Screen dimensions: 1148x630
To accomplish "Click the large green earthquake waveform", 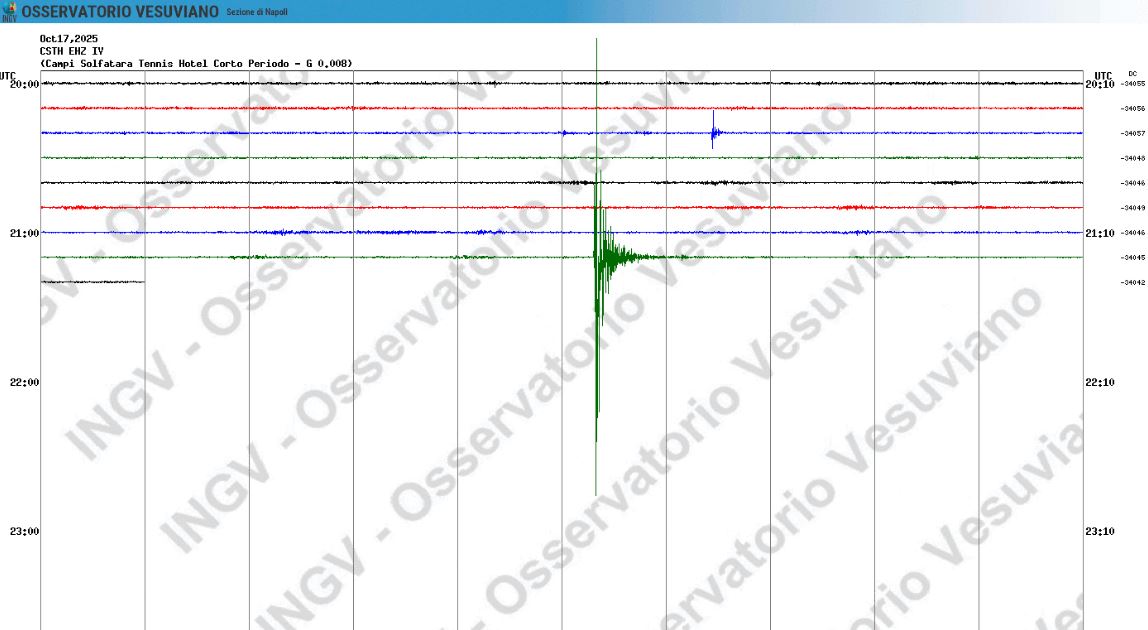I will tap(597, 300).
